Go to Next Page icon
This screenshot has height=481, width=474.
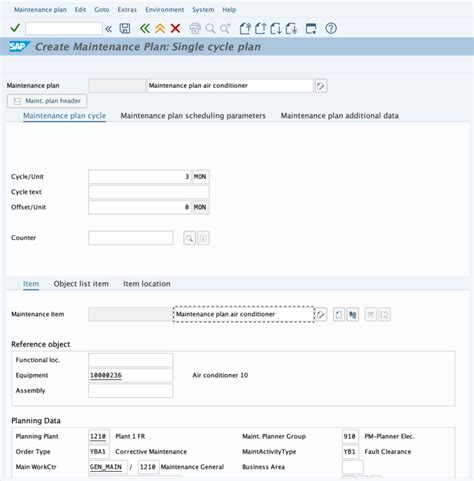(x=276, y=28)
